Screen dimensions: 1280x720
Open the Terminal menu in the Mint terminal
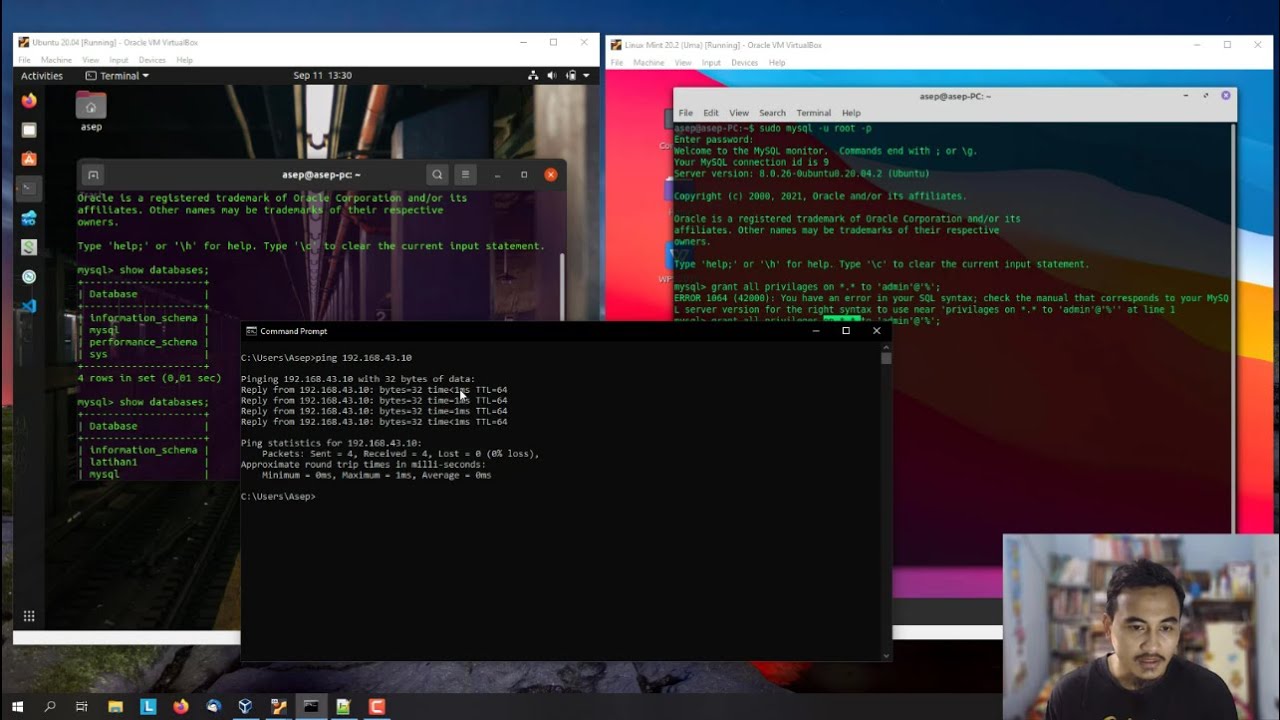click(813, 113)
